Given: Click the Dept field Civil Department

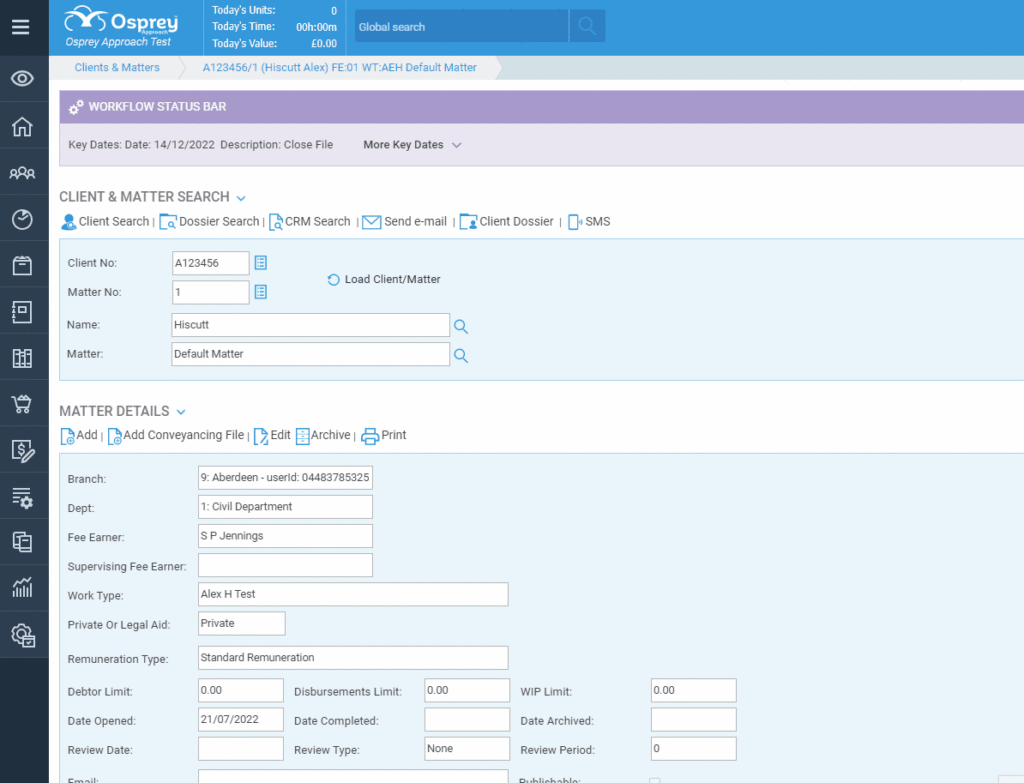Looking at the screenshot, I should coord(285,507).
